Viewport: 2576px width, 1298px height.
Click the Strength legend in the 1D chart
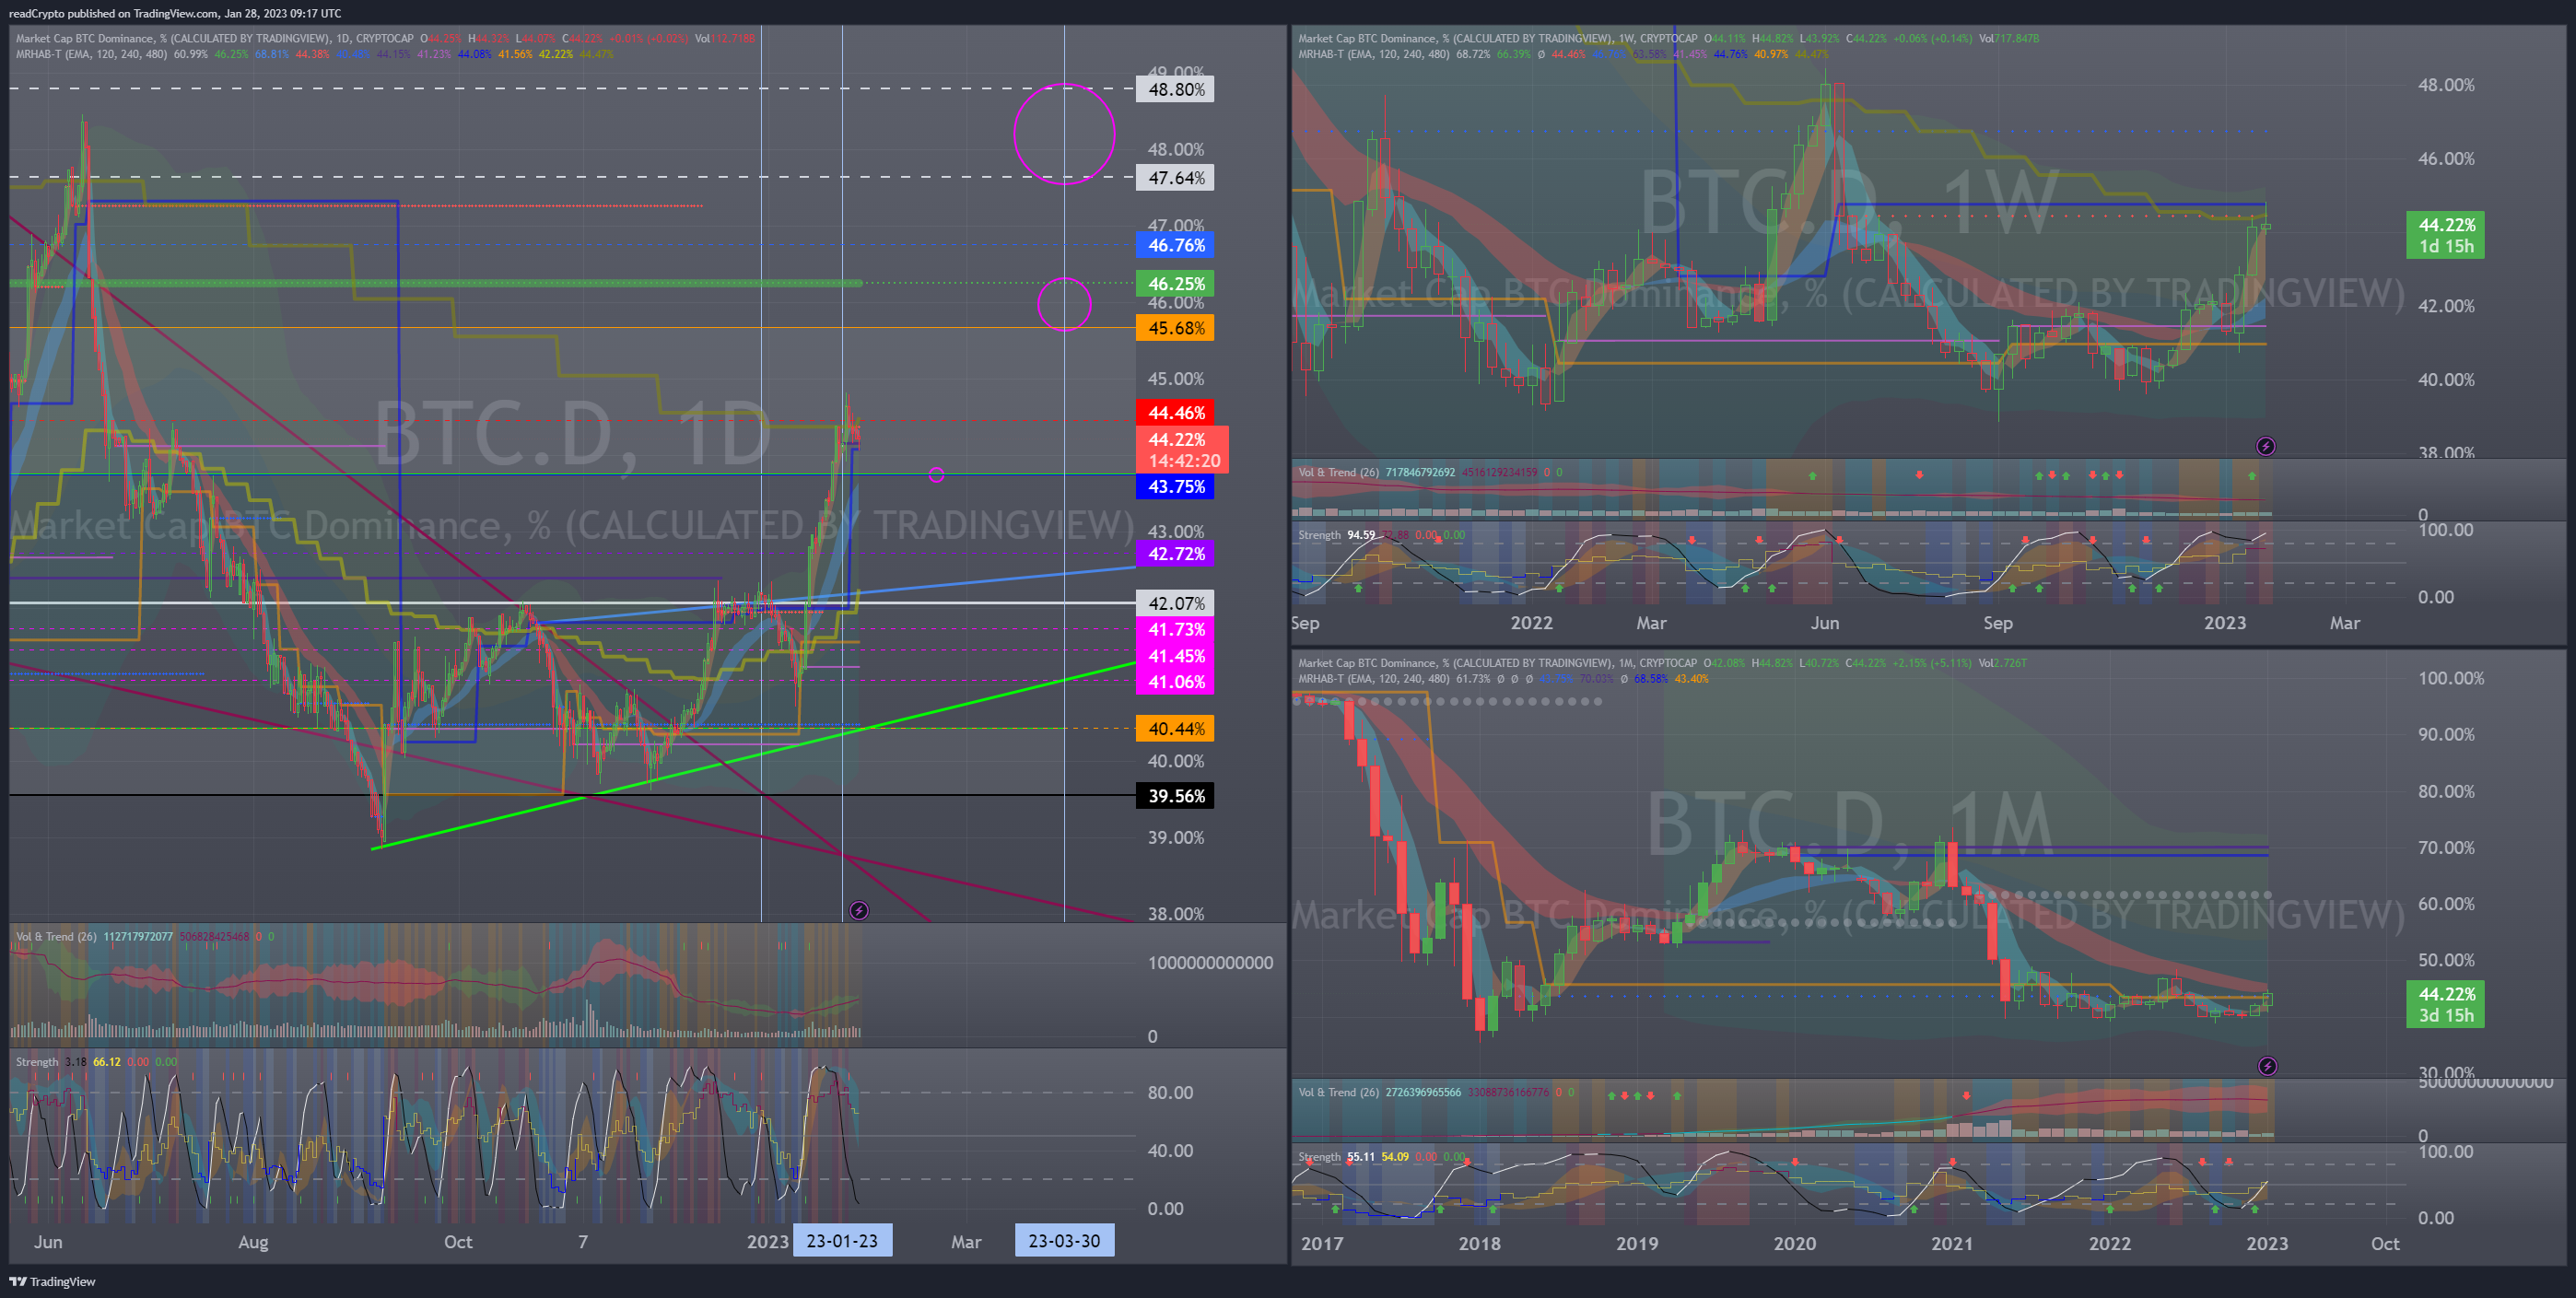(x=96, y=1062)
